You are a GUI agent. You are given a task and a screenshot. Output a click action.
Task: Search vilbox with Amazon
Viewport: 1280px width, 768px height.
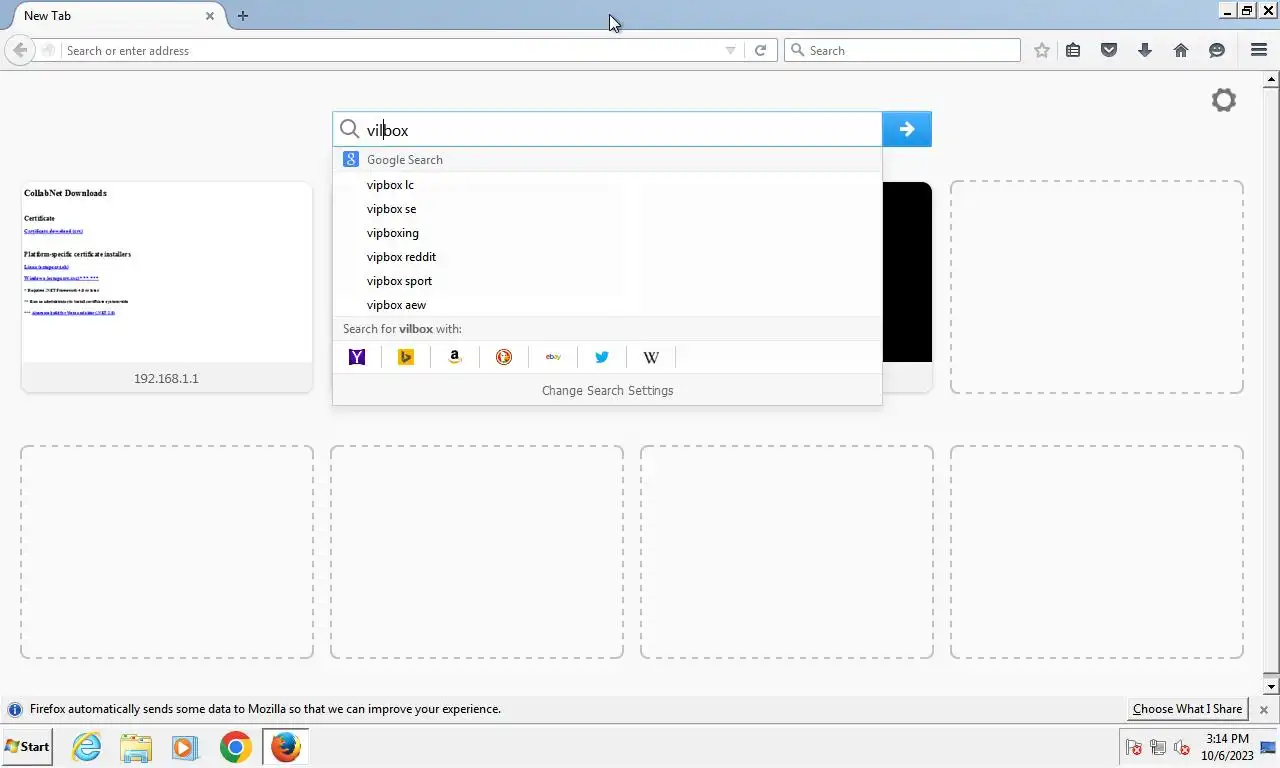(455, 357)
